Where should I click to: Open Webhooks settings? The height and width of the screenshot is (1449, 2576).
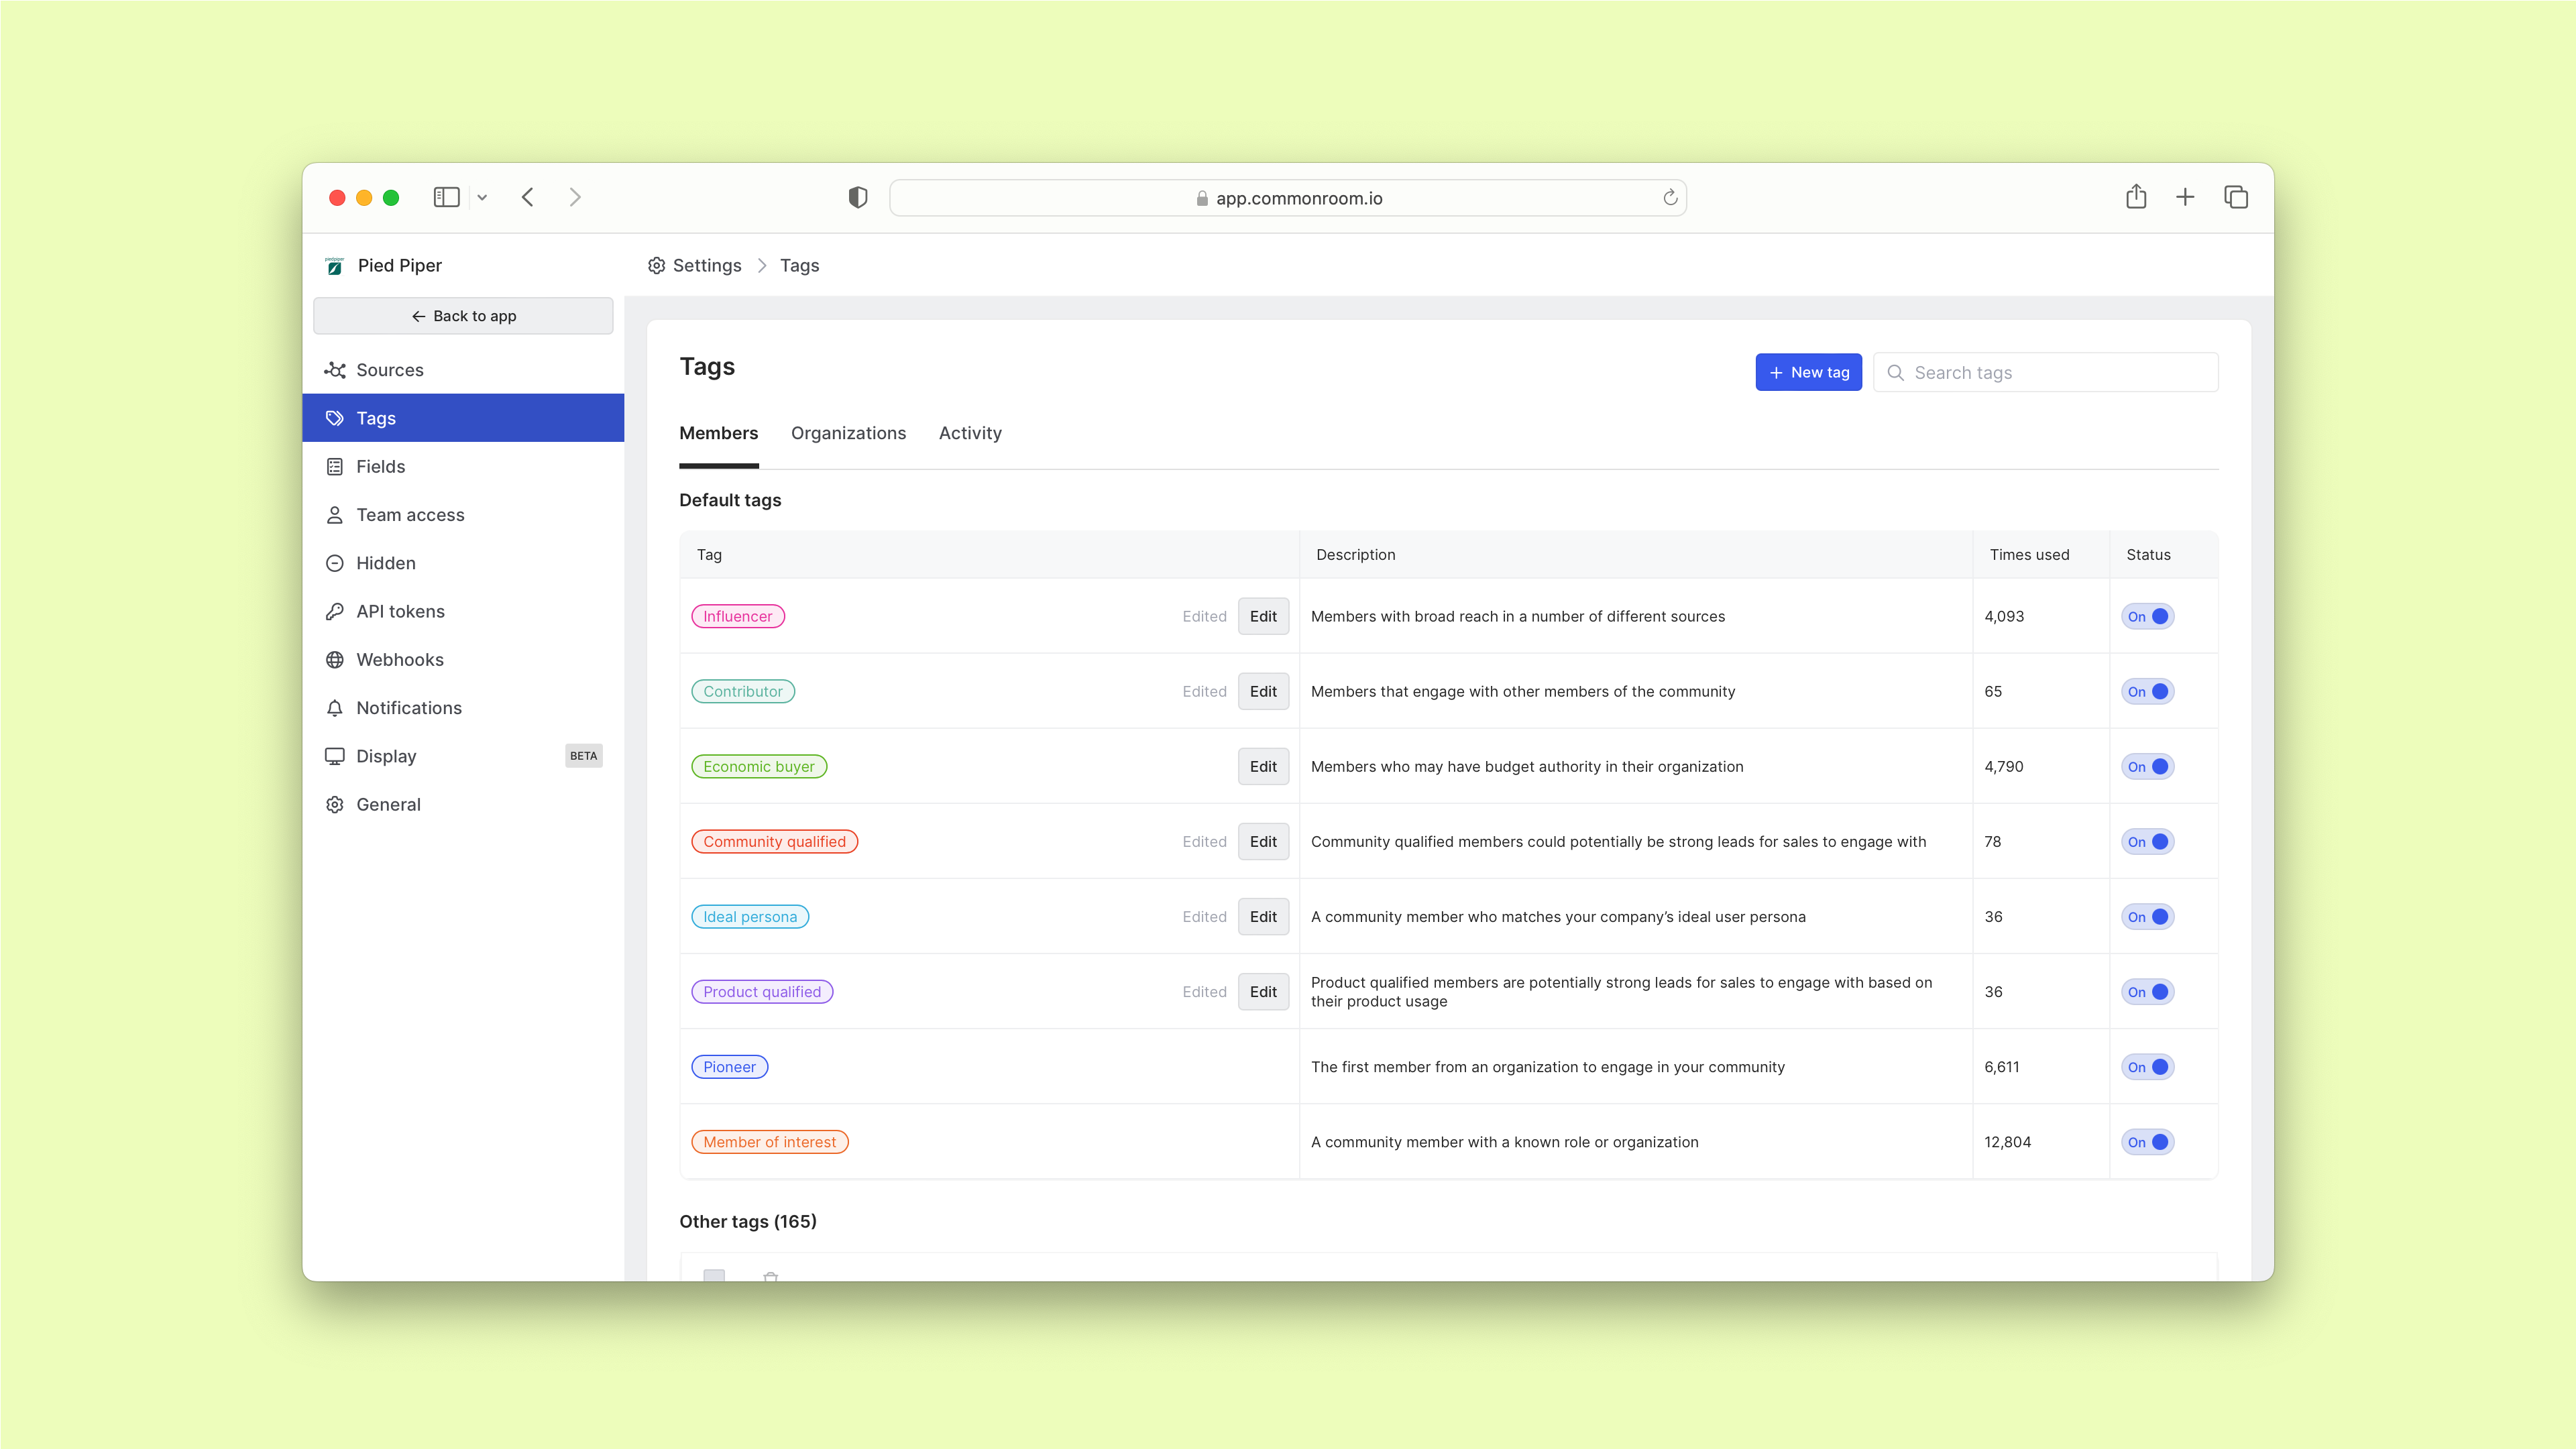399,660
